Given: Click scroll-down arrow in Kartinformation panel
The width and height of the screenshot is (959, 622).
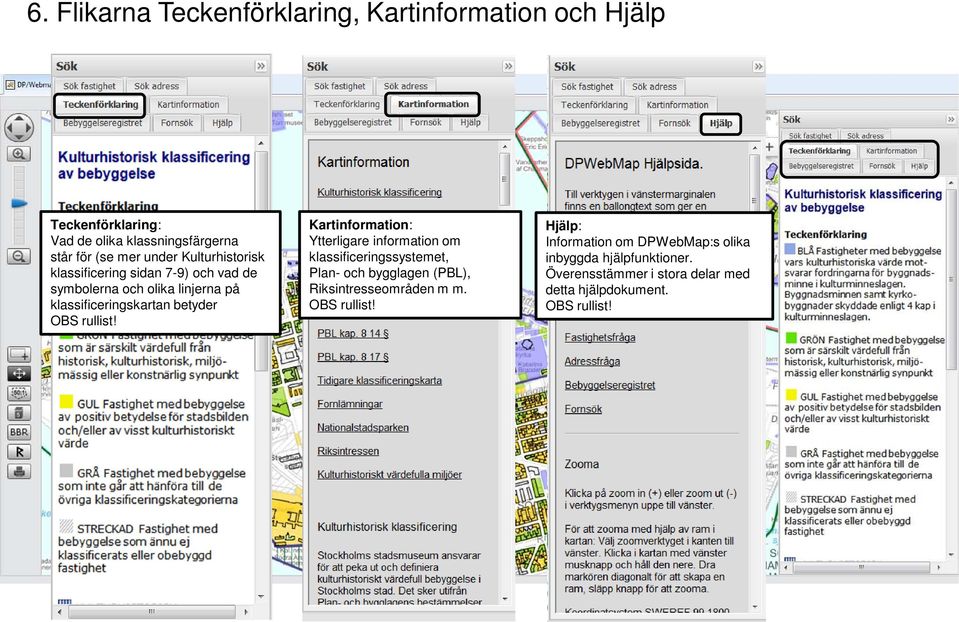Looking at the screenshot, I should click(x=505, y=599).
